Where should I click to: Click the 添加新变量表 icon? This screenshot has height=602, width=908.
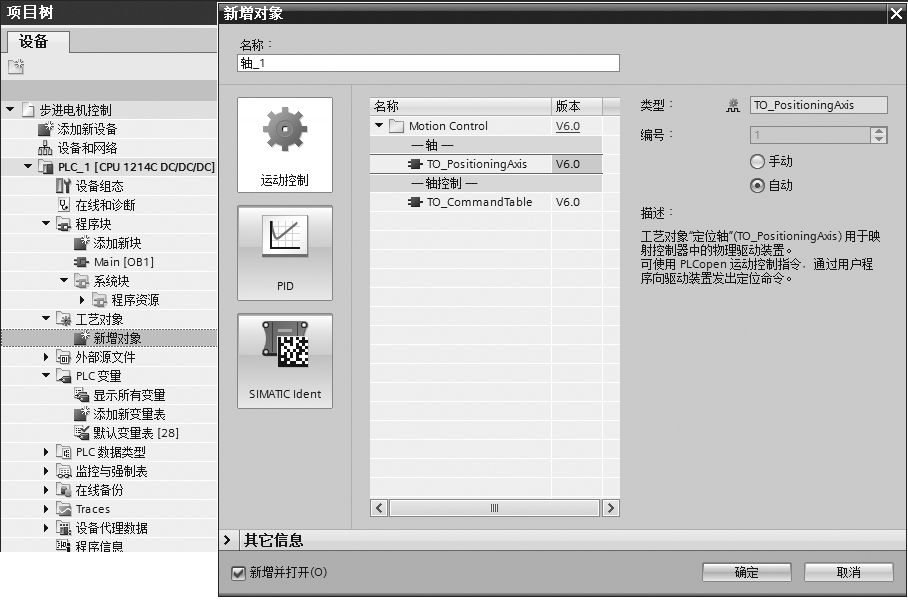[82, 414]
